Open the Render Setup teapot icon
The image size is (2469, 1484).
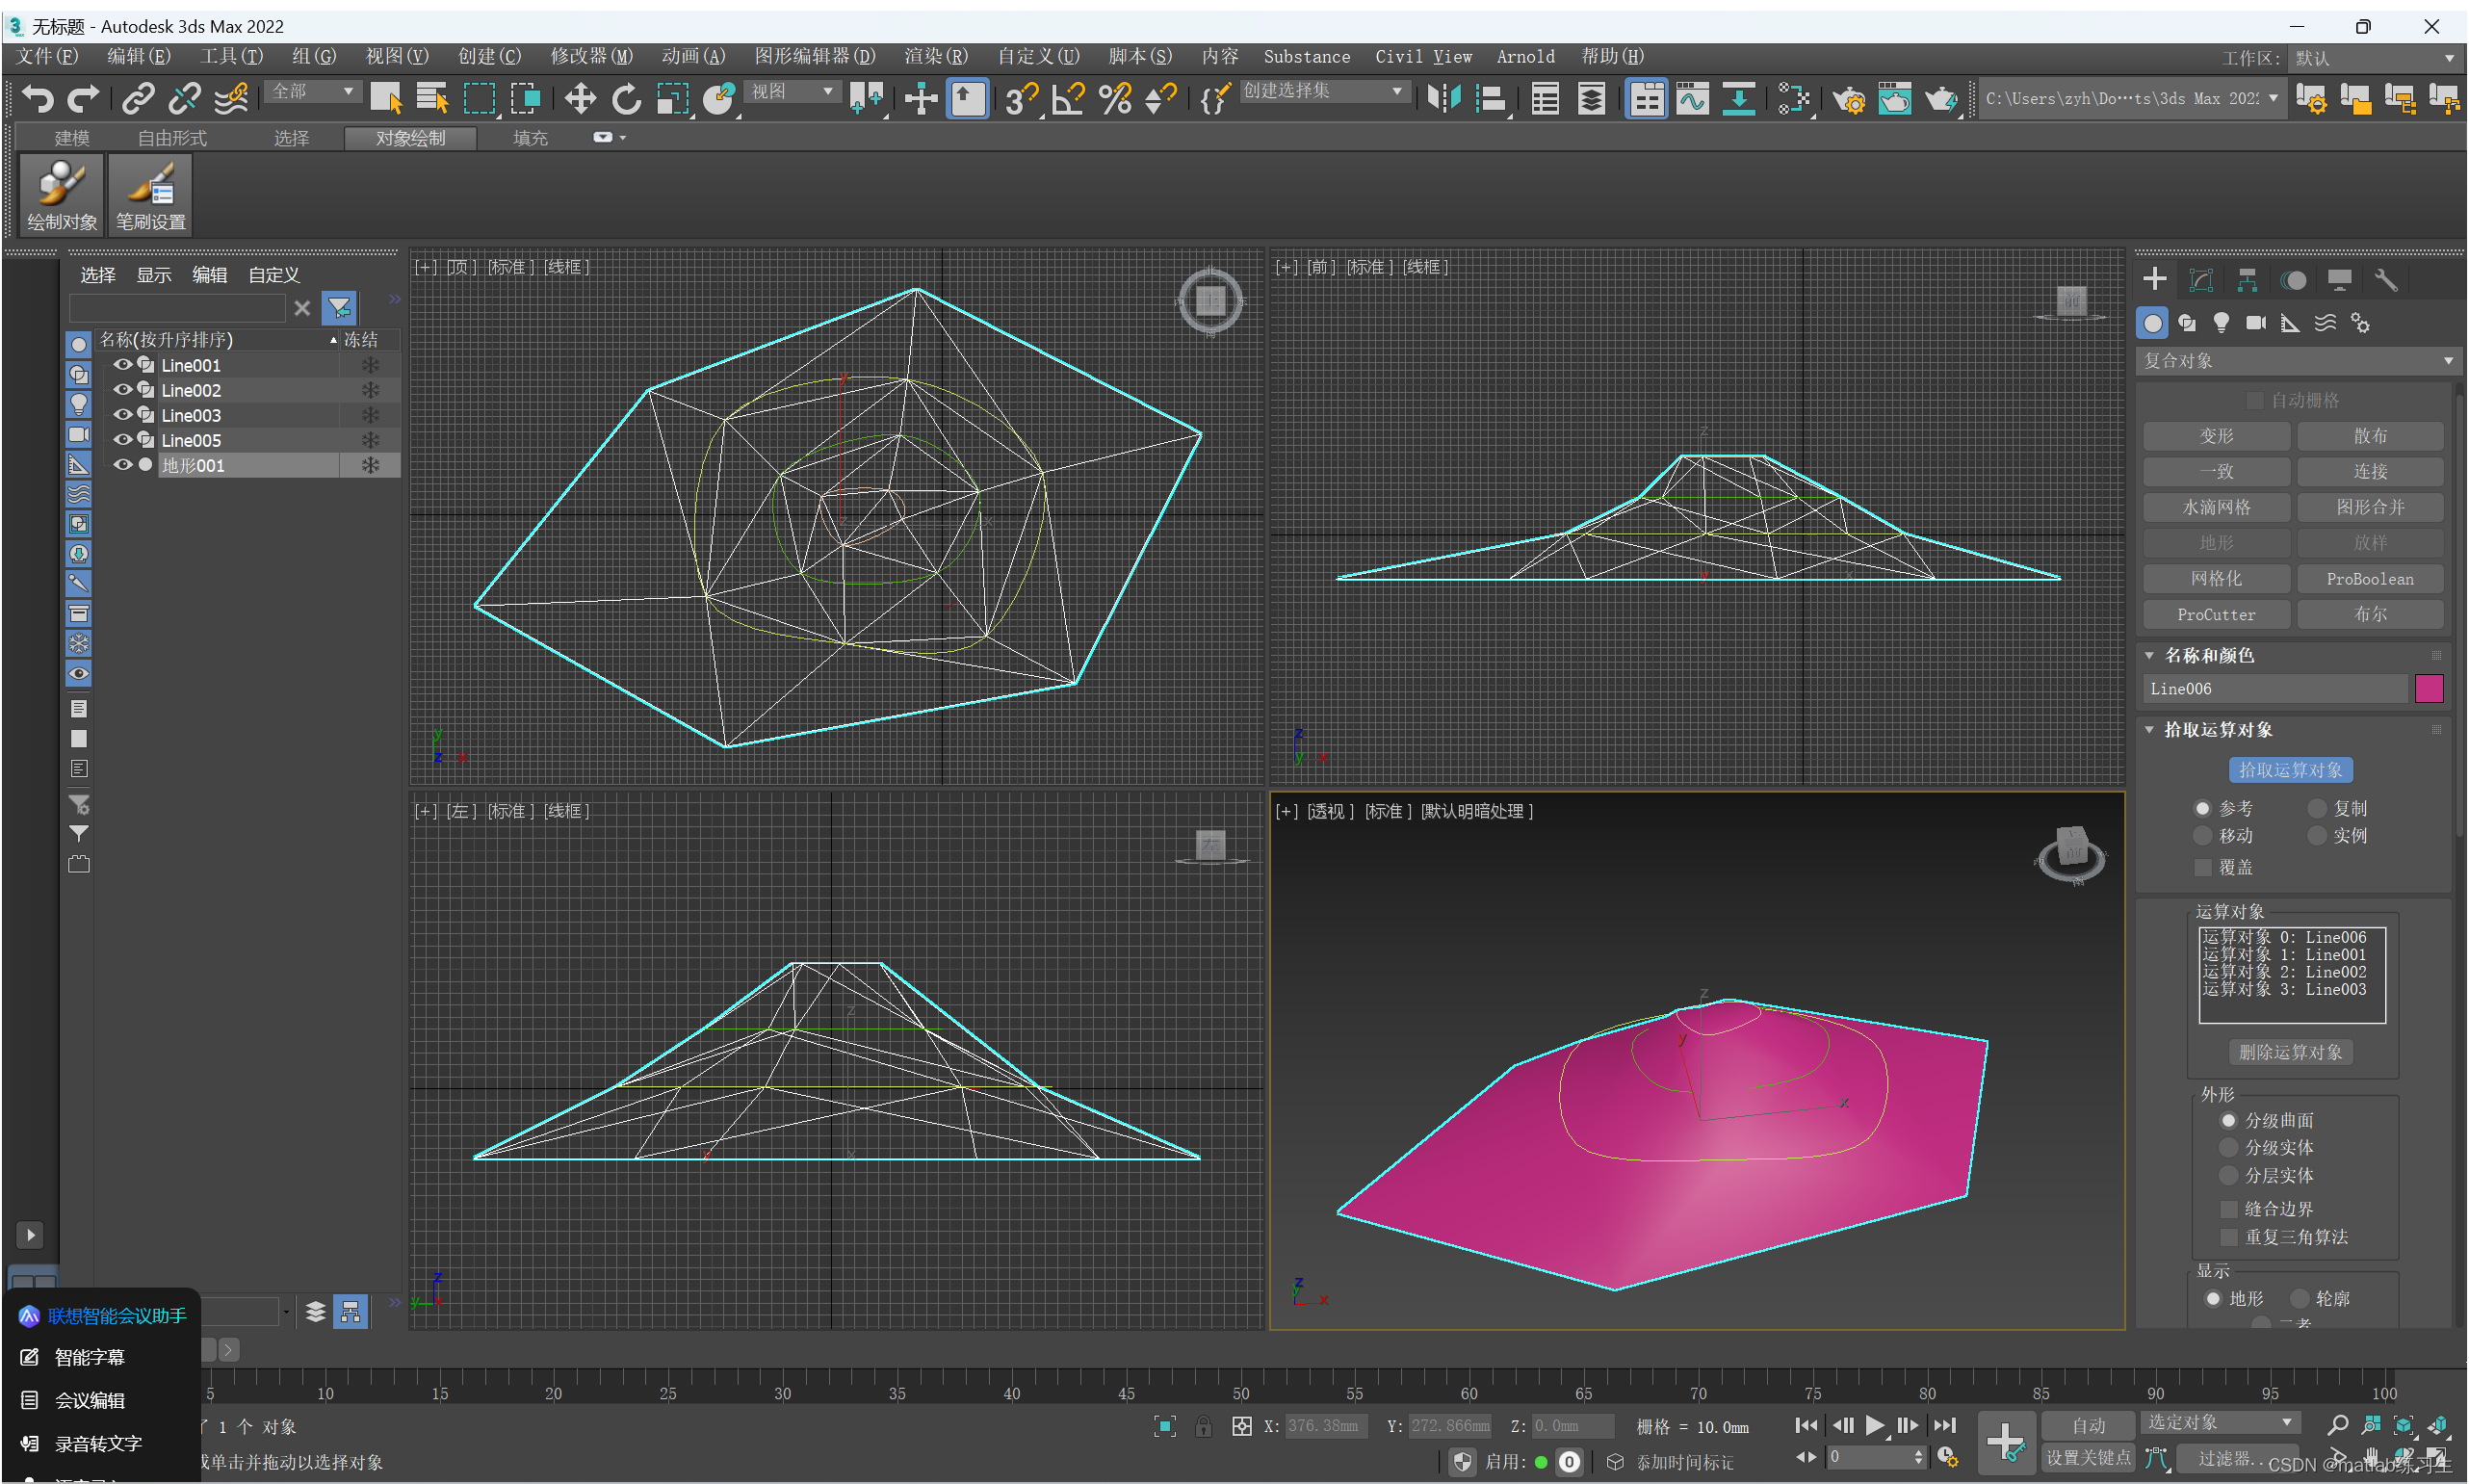[1848, 98]
